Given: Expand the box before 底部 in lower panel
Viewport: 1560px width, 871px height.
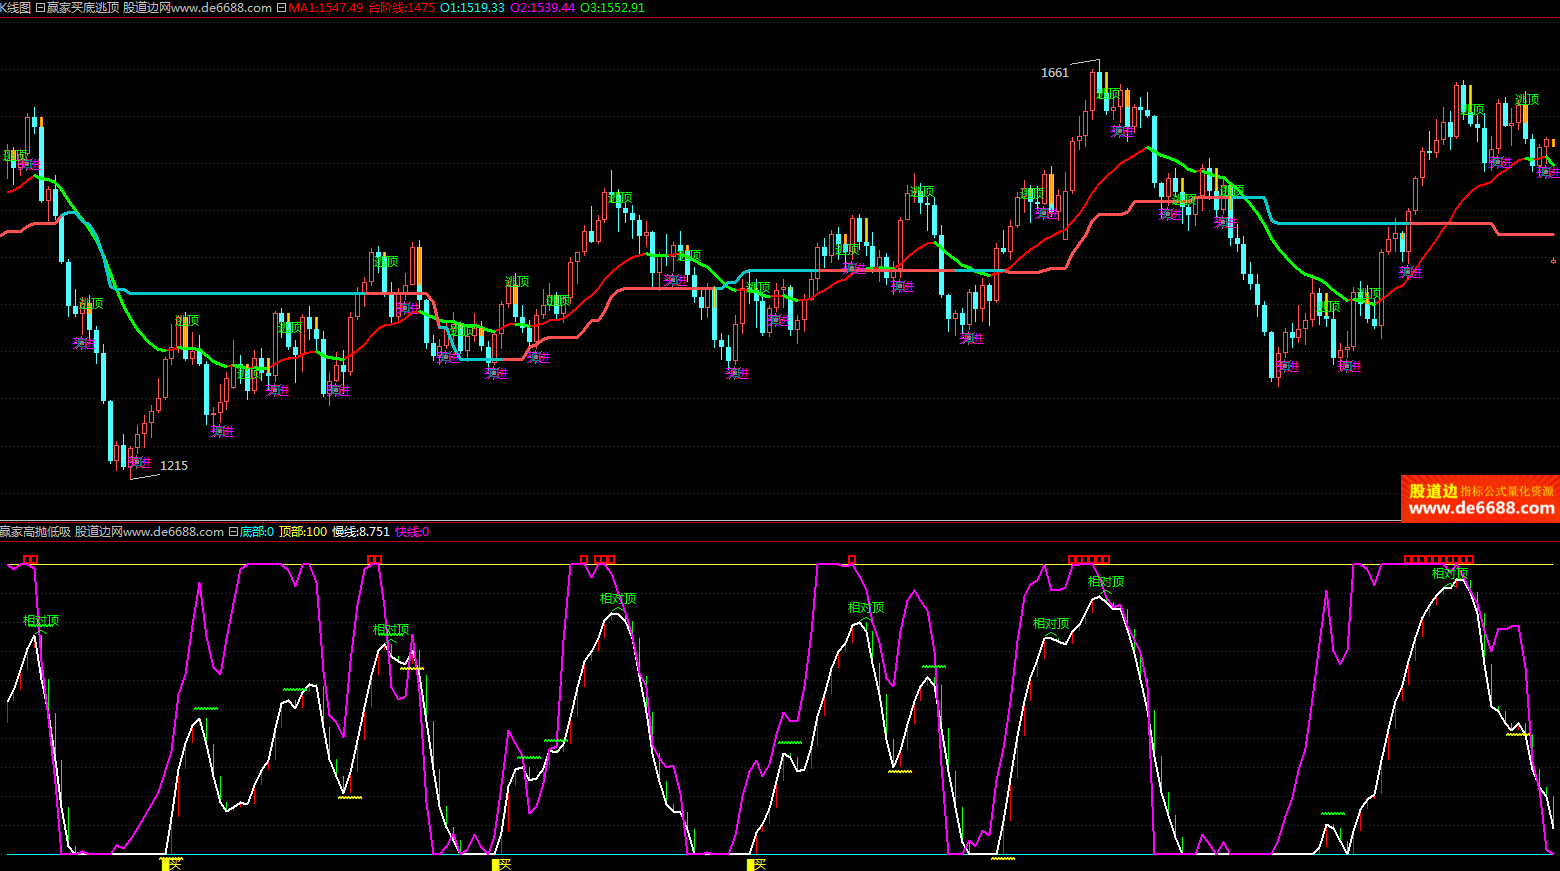Looking at the screenshot, I should (233, 532).
